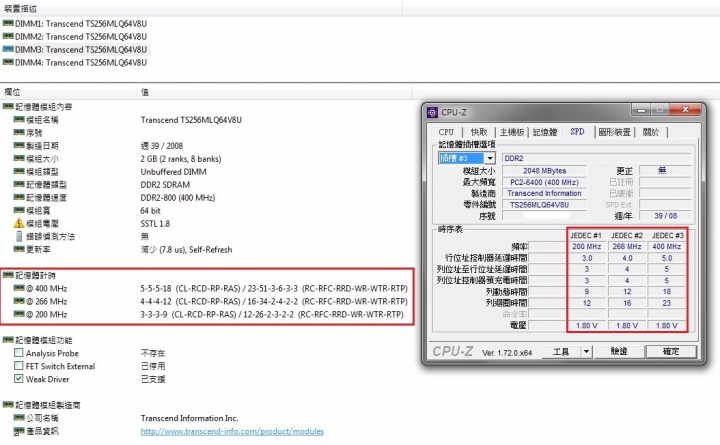Click the 確定 button in CPU-Z
This screenshot has height=445, width=720.
click(671, 351)
